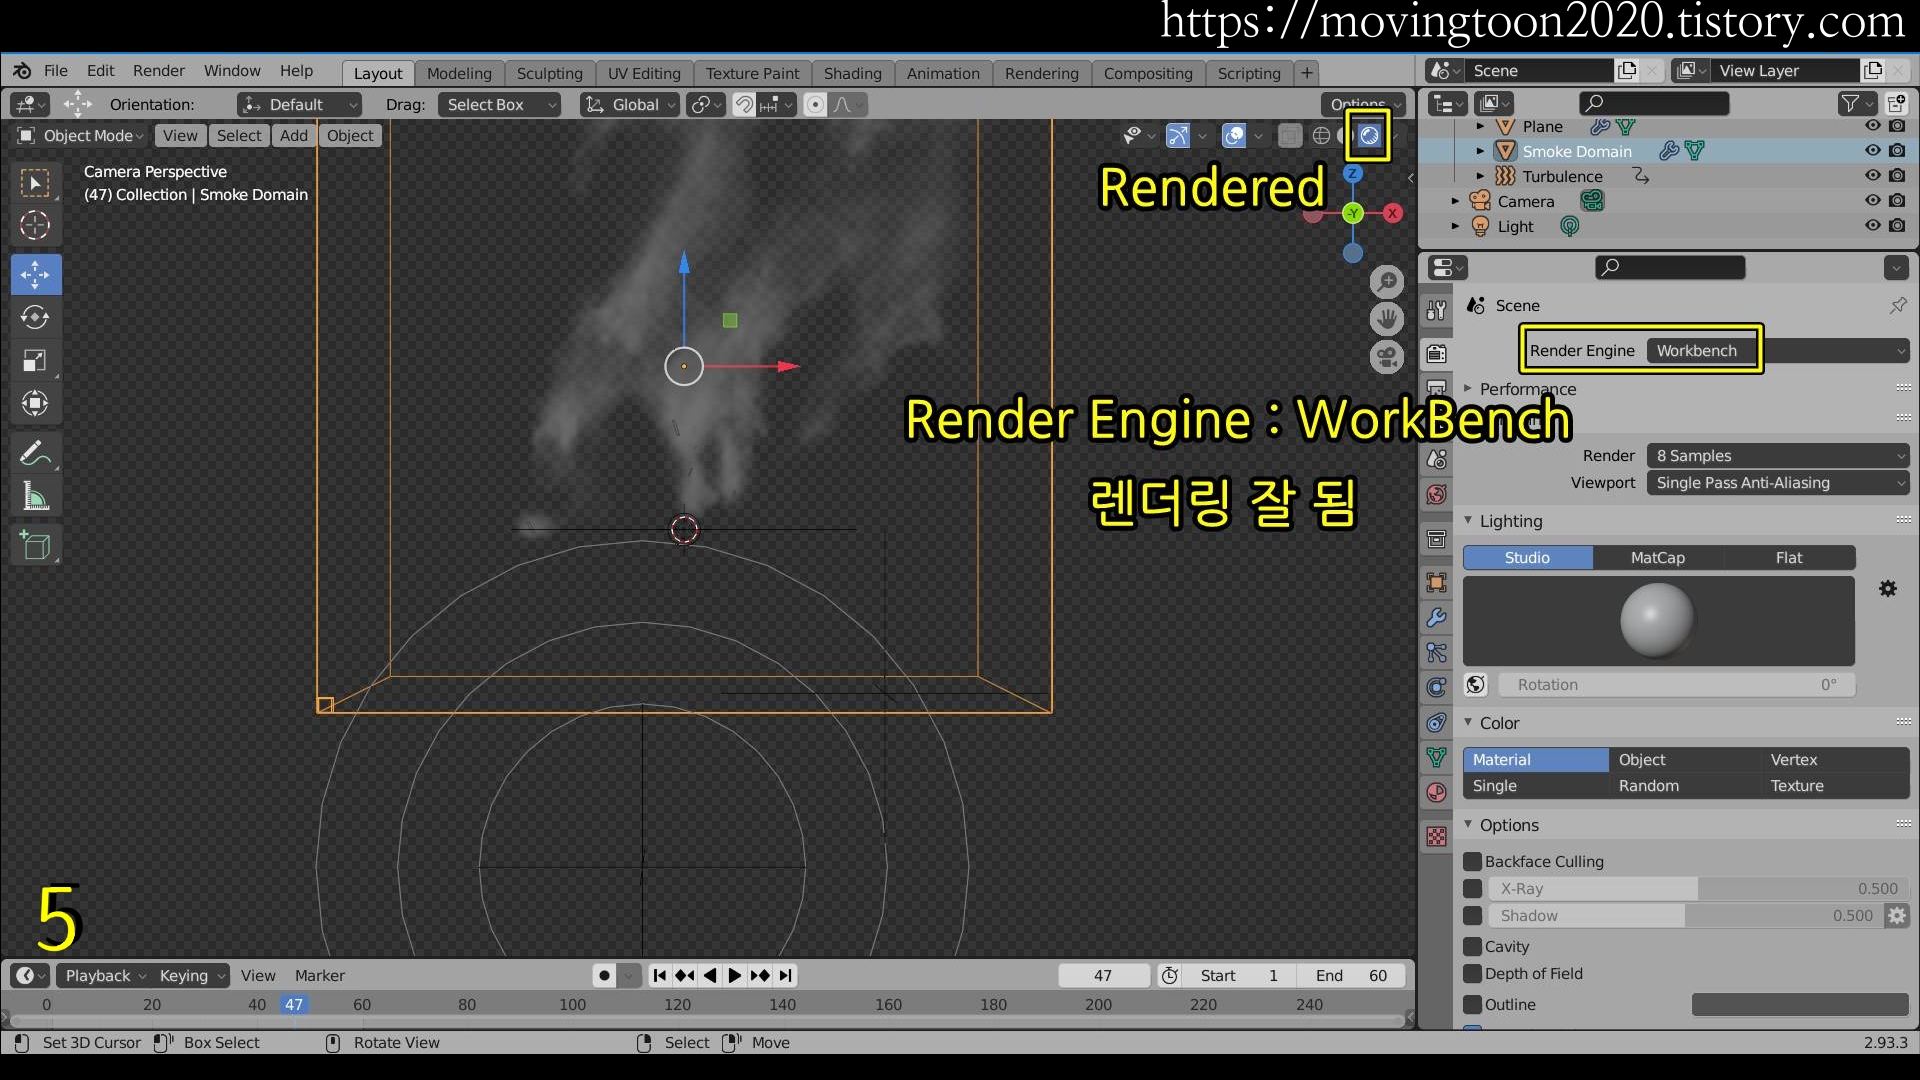Open the Physics properties tab
Screen dimensions: 1920x1080
coord(1437,687)
